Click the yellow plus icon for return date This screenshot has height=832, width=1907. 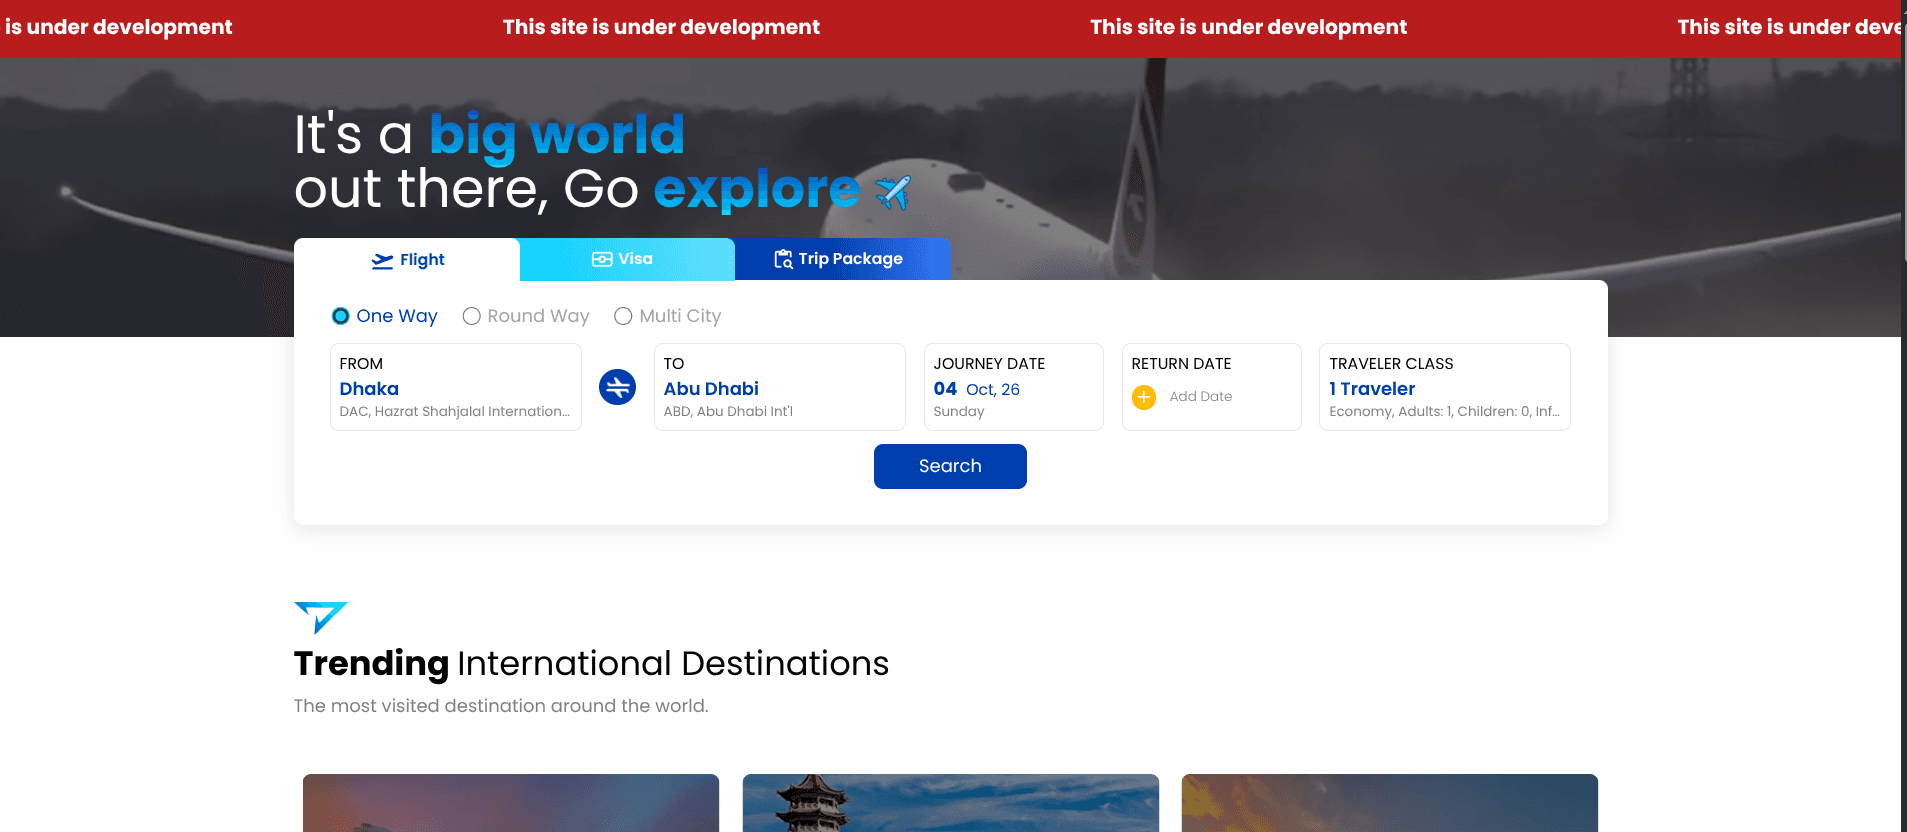[1144, 397]
